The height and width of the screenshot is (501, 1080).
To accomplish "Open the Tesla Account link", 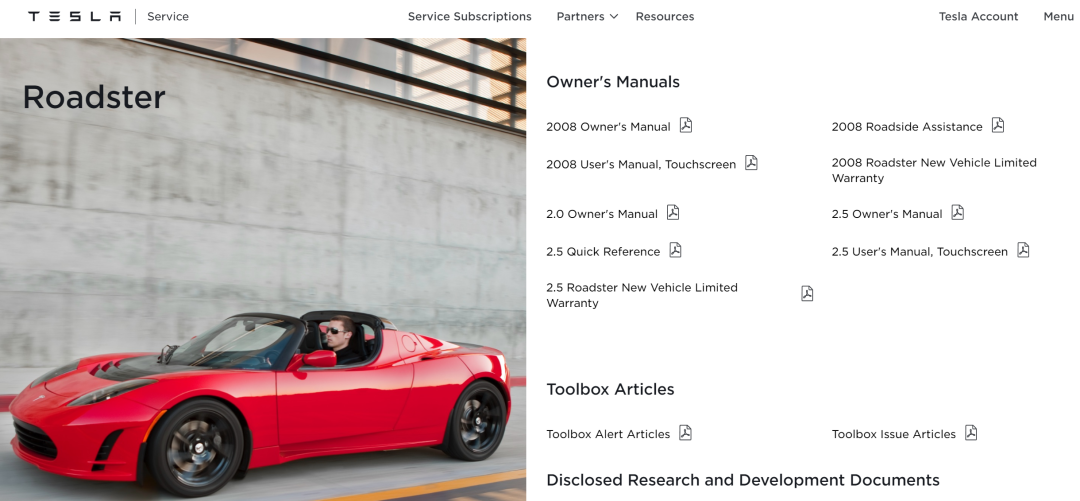I will [x=978, y=17].
